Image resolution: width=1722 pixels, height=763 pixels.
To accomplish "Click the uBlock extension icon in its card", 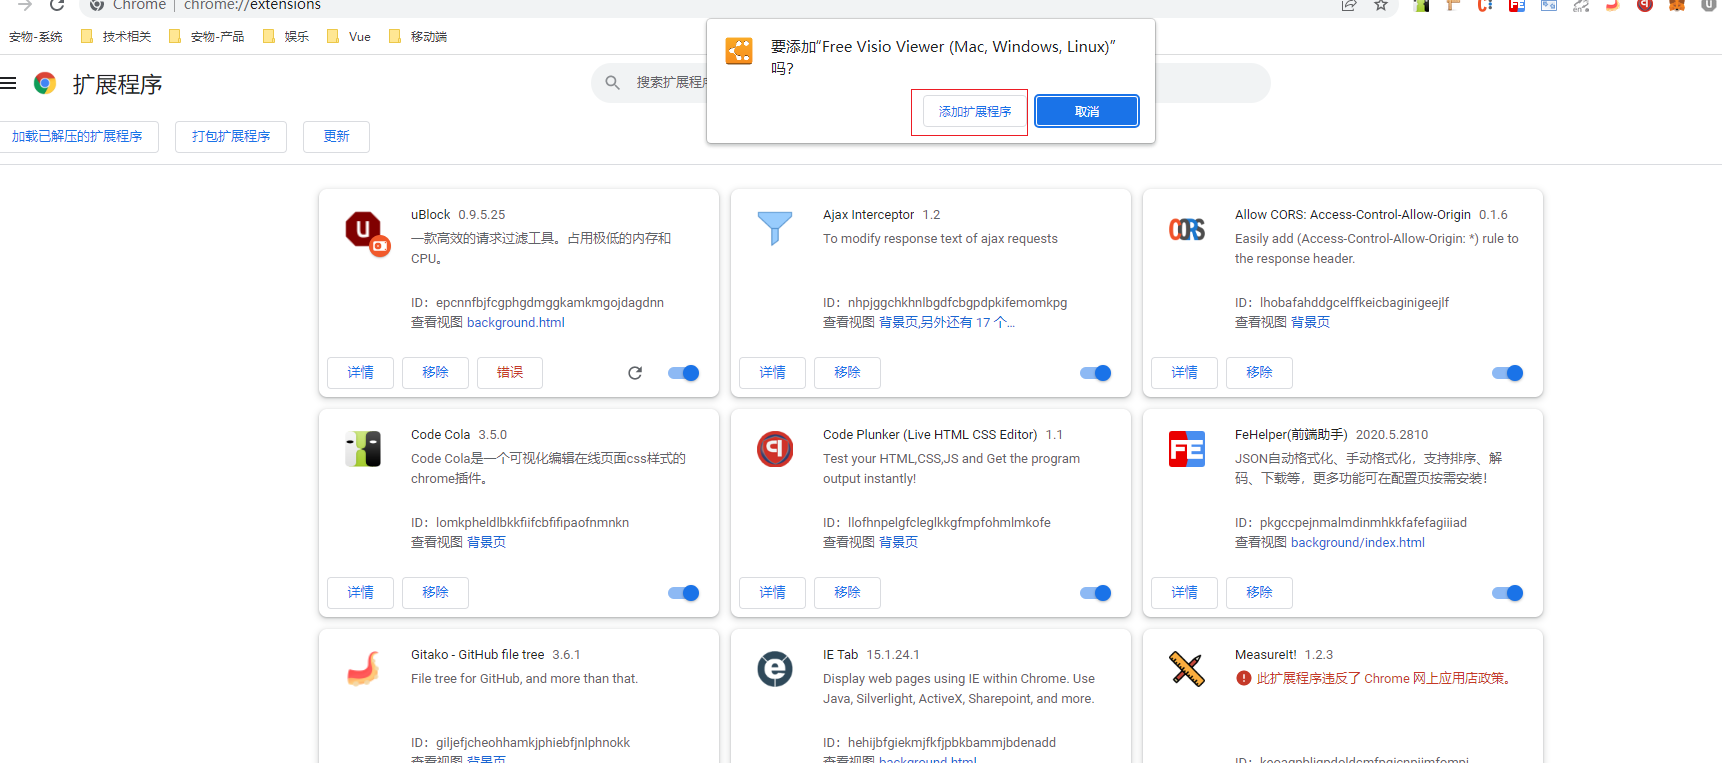I will 366,232.
